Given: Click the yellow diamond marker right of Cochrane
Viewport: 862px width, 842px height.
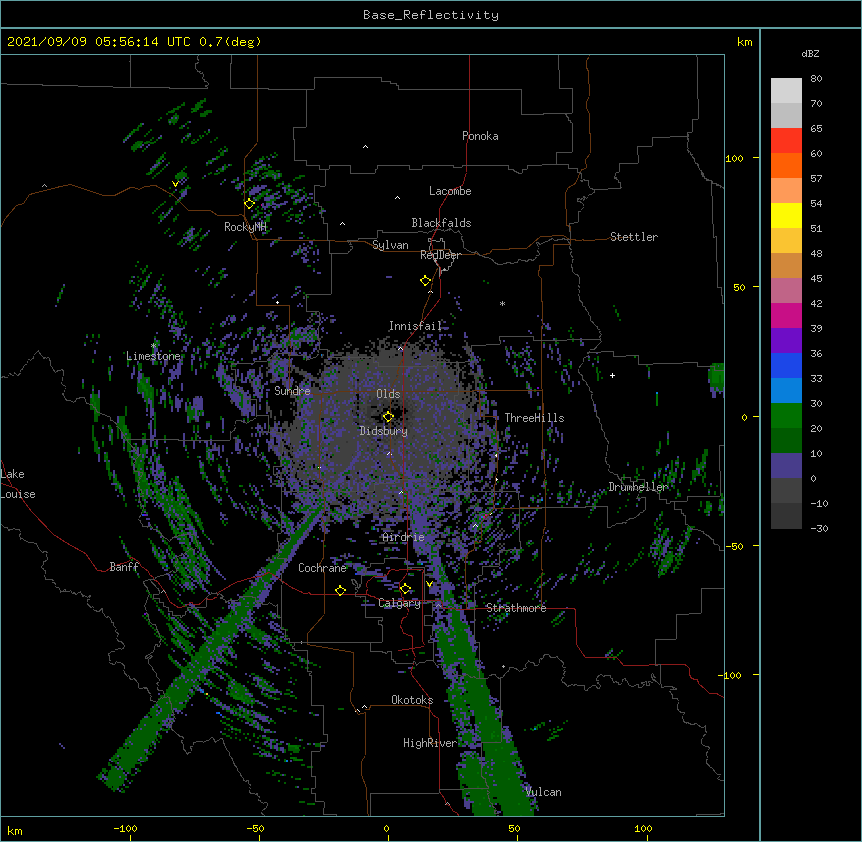Looking at the screenshot, I should click(x=340, y=590).
